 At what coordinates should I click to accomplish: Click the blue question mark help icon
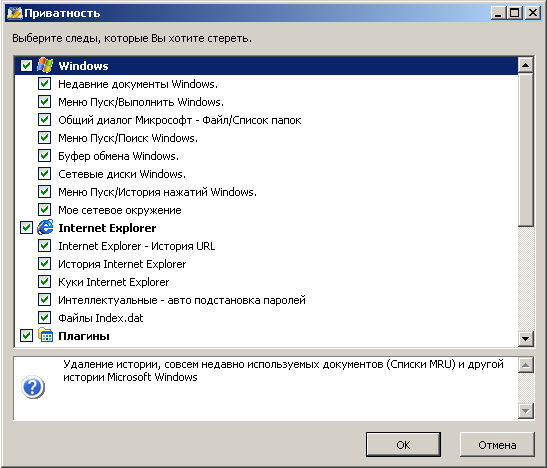(33, 387)
